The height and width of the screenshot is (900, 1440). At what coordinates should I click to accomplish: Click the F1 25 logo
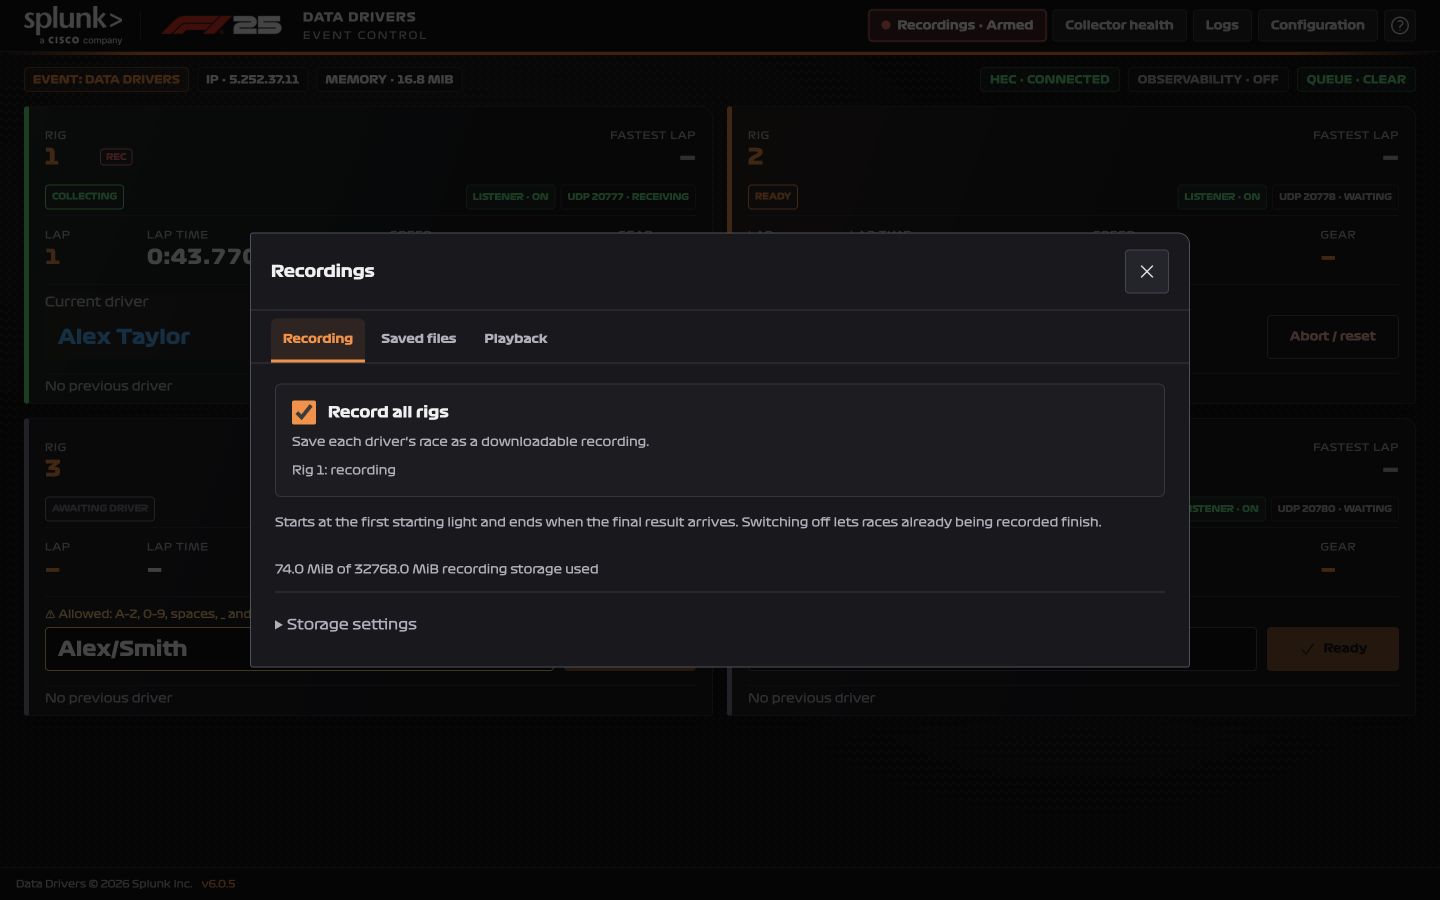(222, 25)
